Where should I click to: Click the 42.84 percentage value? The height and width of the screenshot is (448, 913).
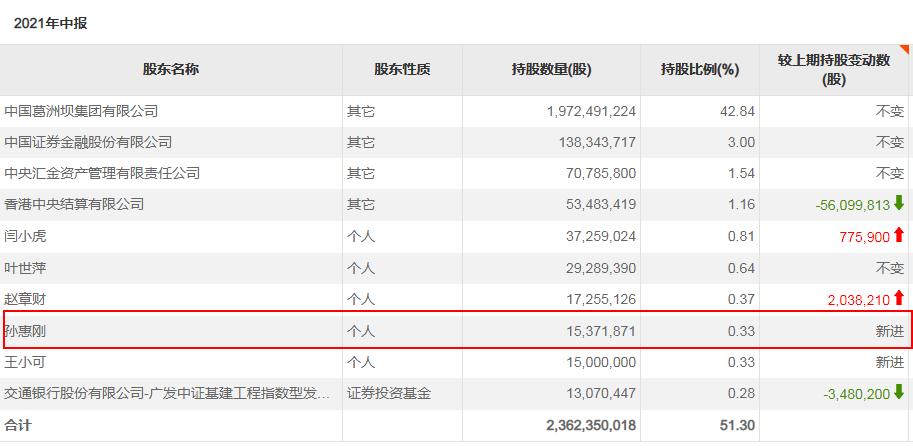point(737,111)
